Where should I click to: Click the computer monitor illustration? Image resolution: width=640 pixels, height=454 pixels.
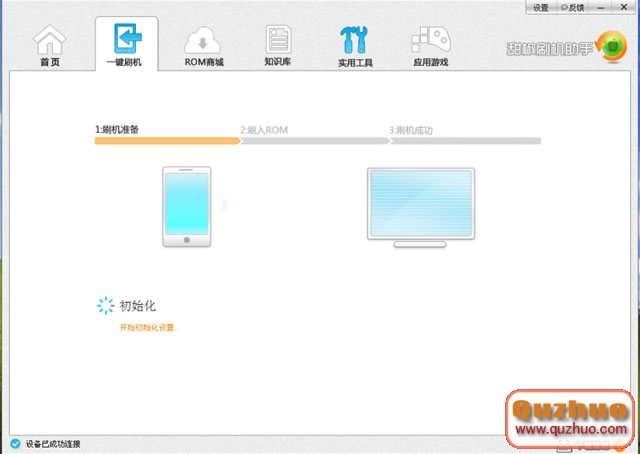click(421, 207)
